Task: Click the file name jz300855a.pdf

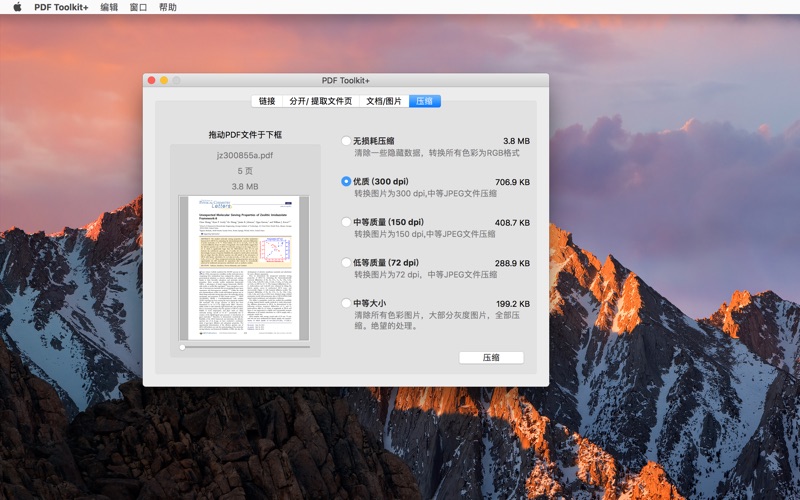Action: coord(245,155)
